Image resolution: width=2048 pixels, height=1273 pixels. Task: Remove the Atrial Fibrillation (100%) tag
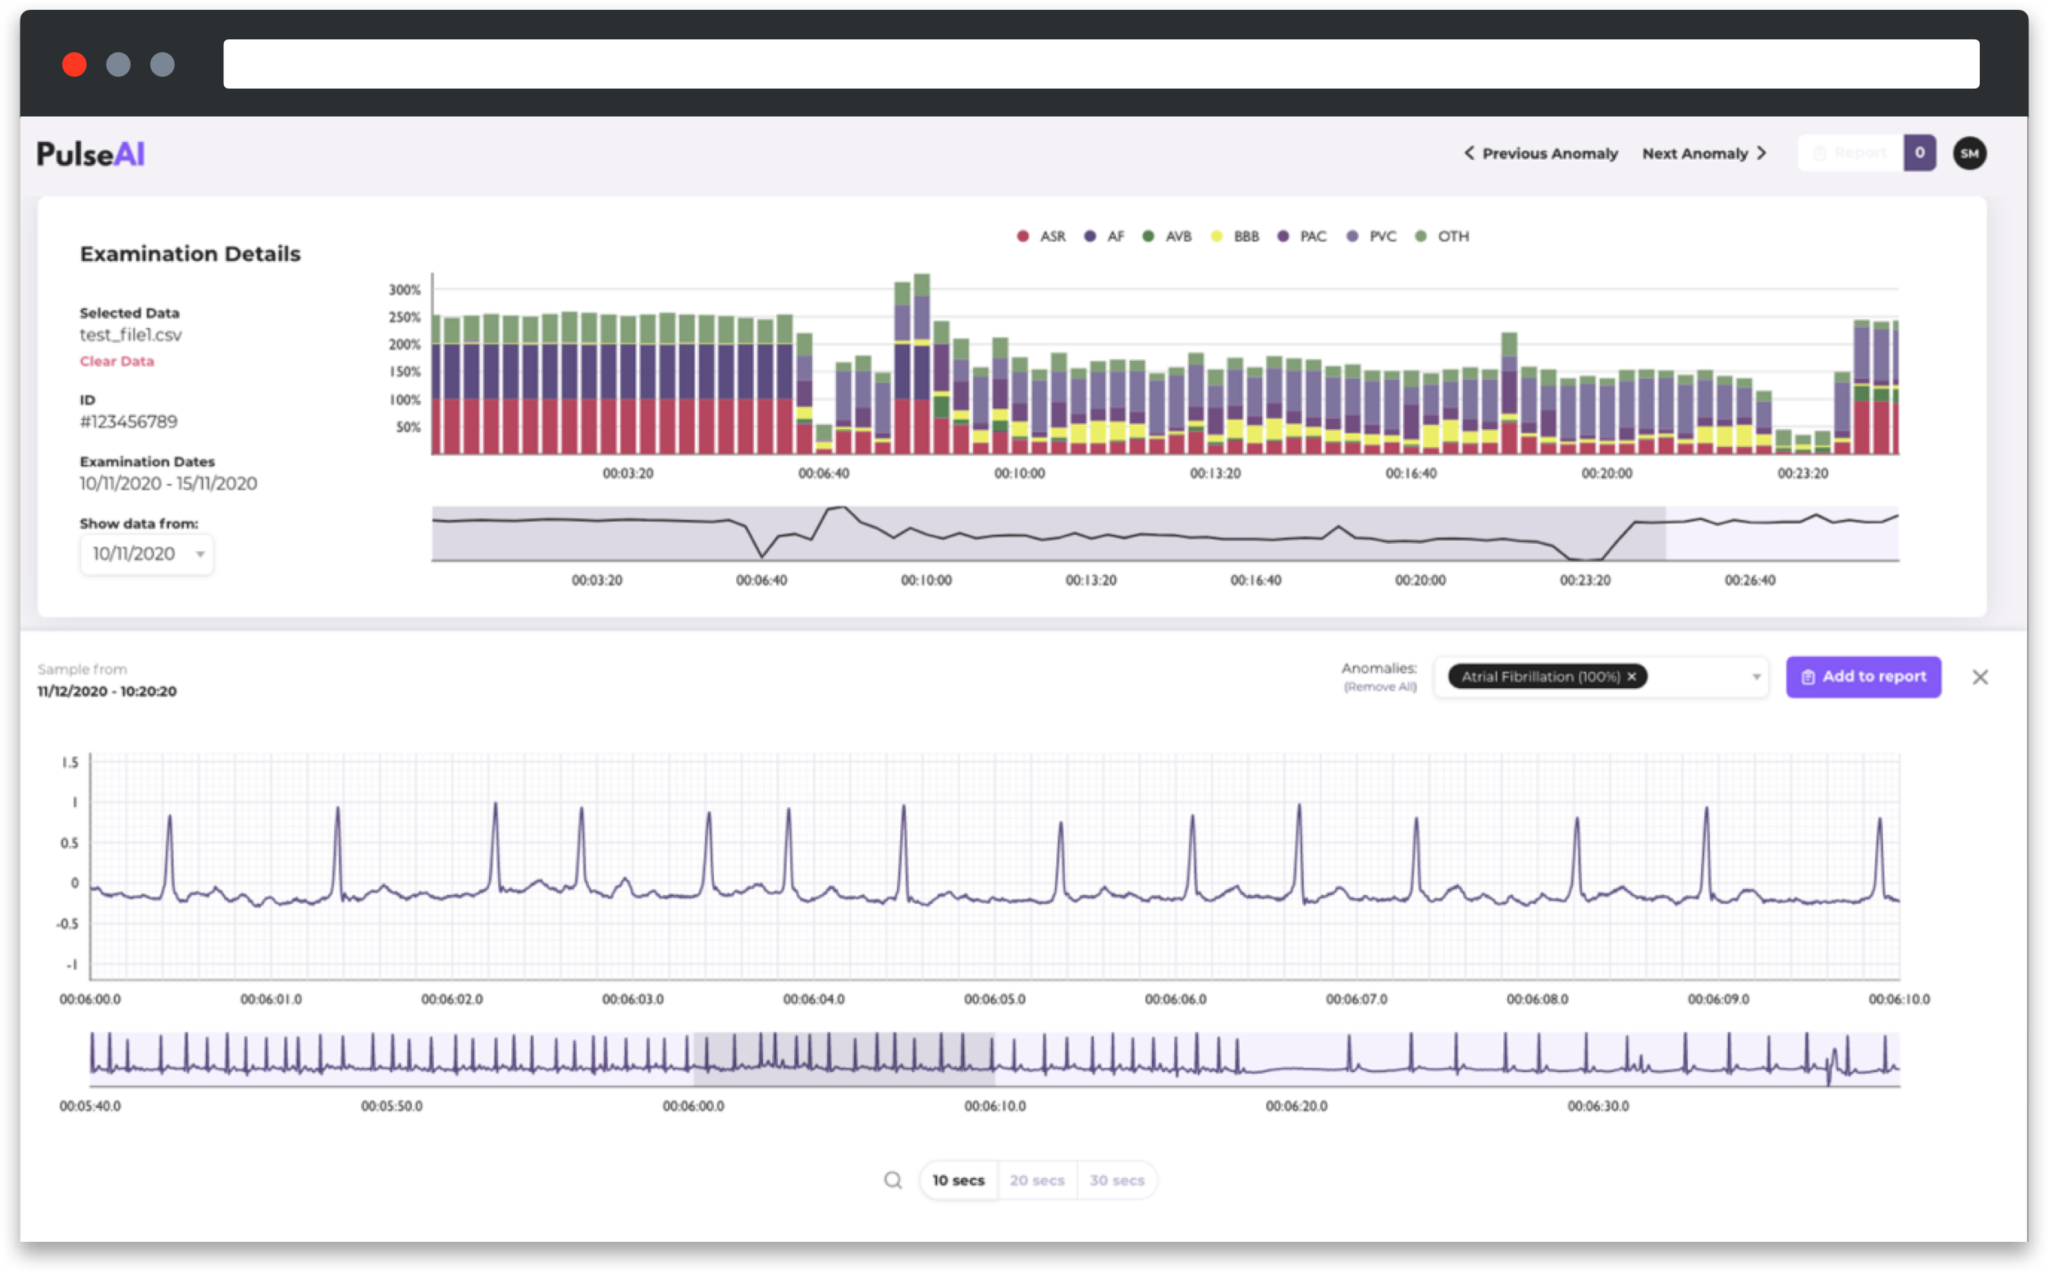[1632, 677]
